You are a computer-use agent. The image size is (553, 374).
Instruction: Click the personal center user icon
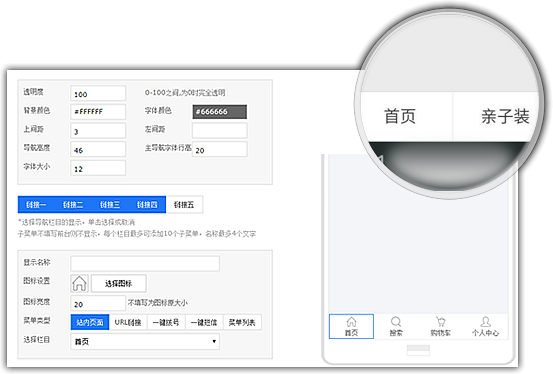point(486,321)
